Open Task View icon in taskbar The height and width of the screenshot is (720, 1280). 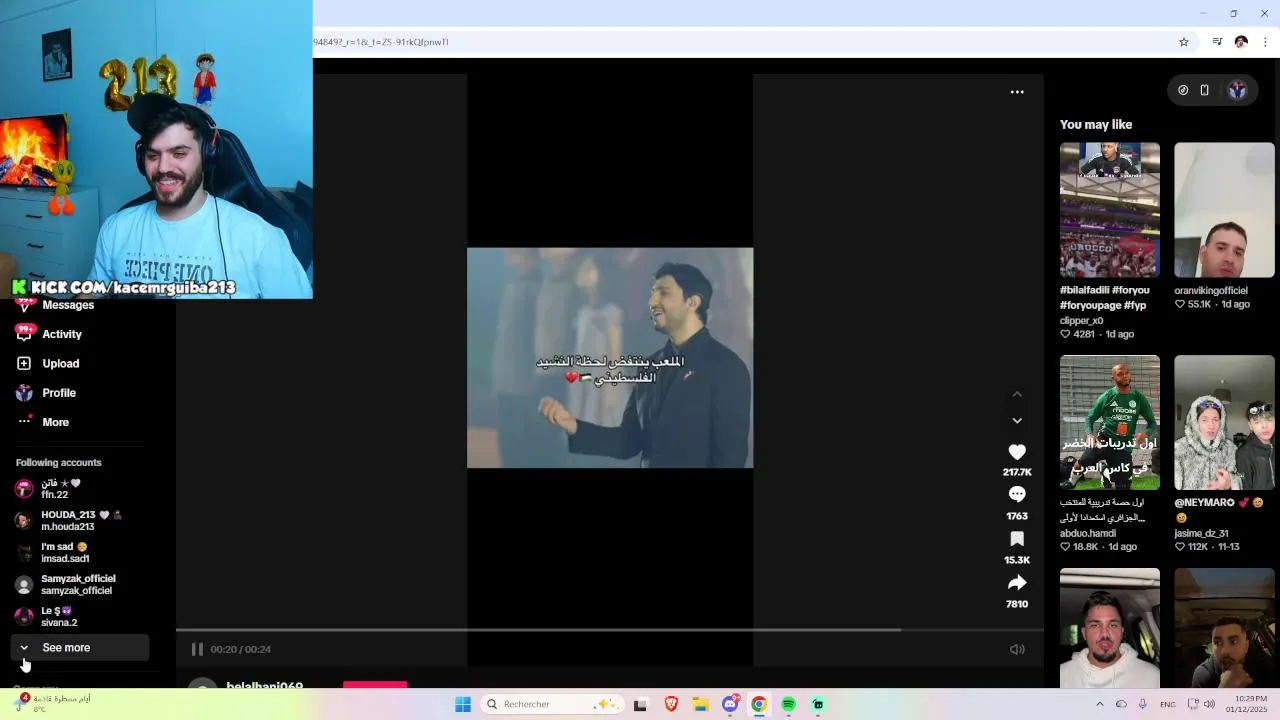coord(641,704)
